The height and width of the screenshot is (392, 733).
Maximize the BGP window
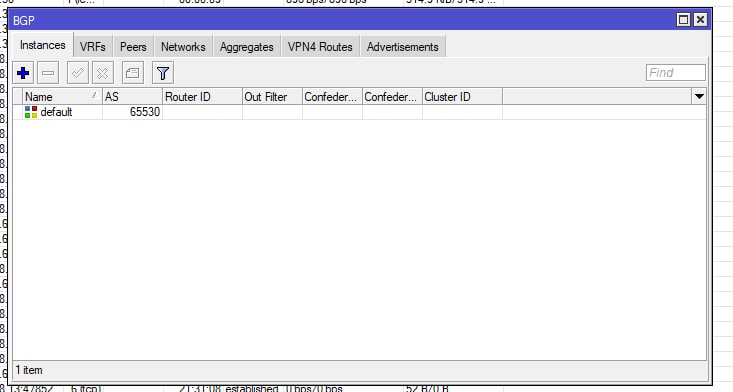(x=683, y=20)
